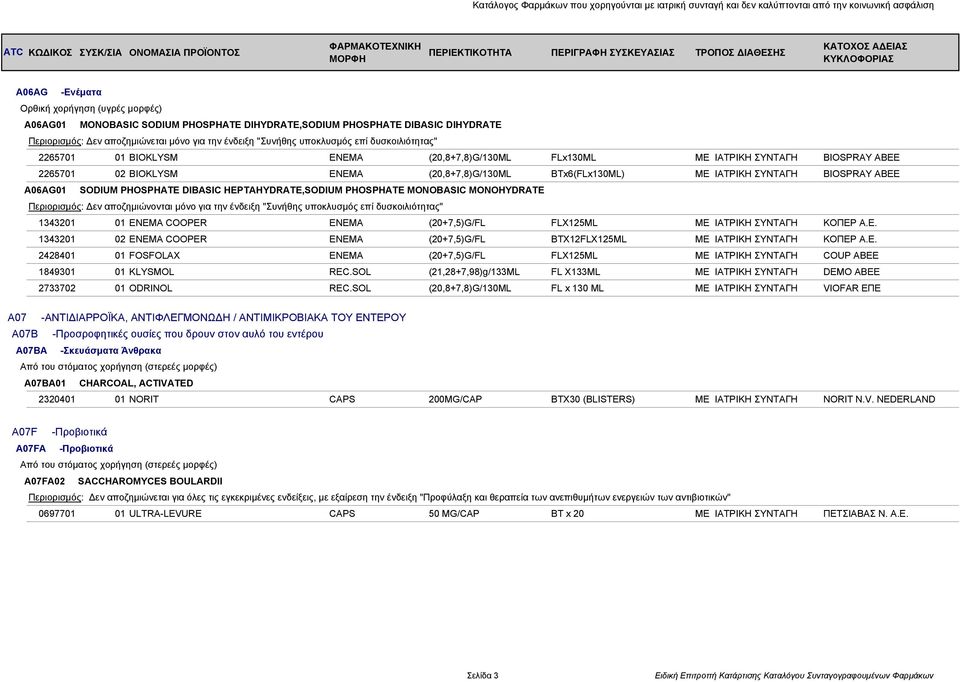Click CAPS form in NORIT row
960x682 pixels.
[342, 400]
